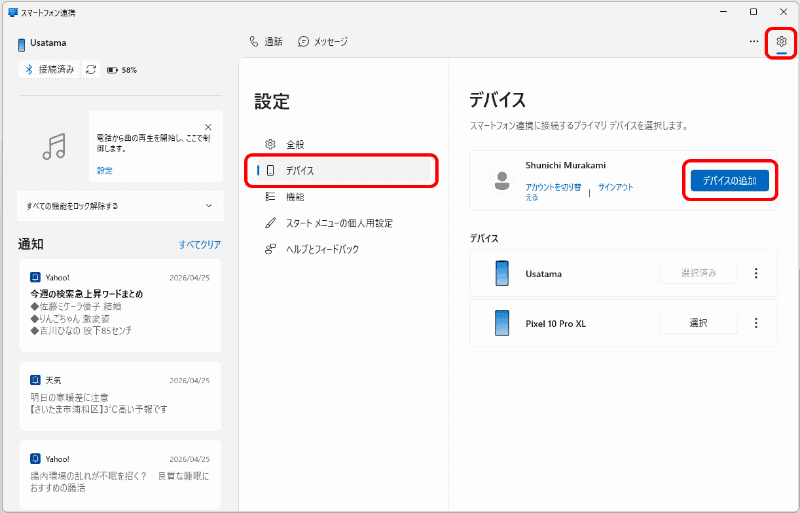
Task: Click the Usatama device phone thumbnail
Action: (x=502, y=273)
